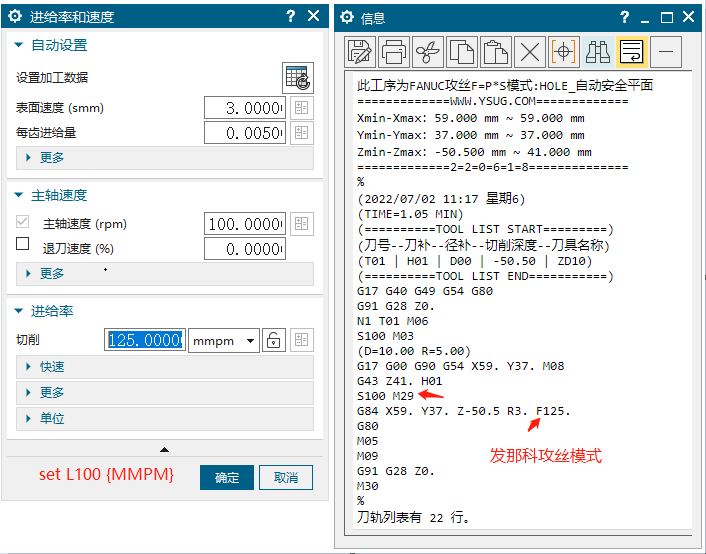Expand the 快速 group
This screenshot has height=554, width=706.
tap(165, 367)
